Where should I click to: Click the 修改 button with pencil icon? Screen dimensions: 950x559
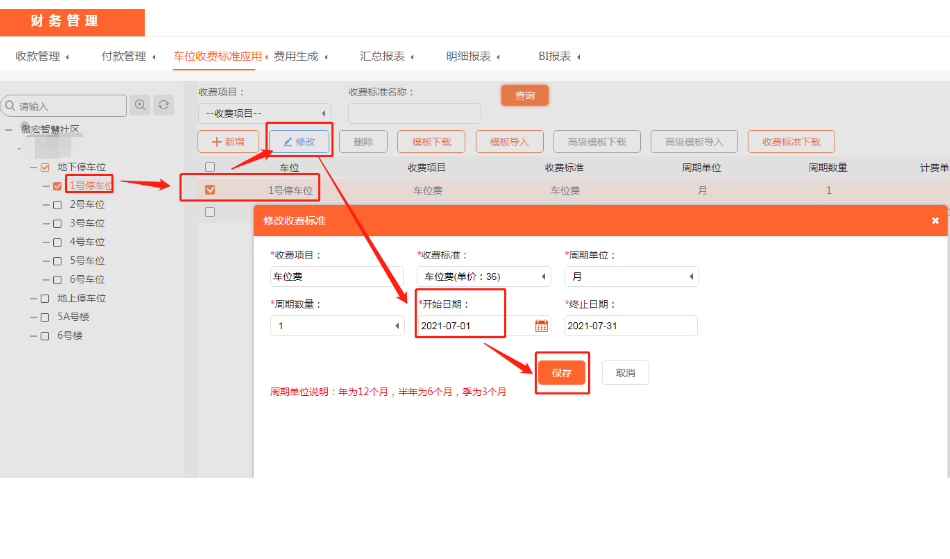point(299,142)
